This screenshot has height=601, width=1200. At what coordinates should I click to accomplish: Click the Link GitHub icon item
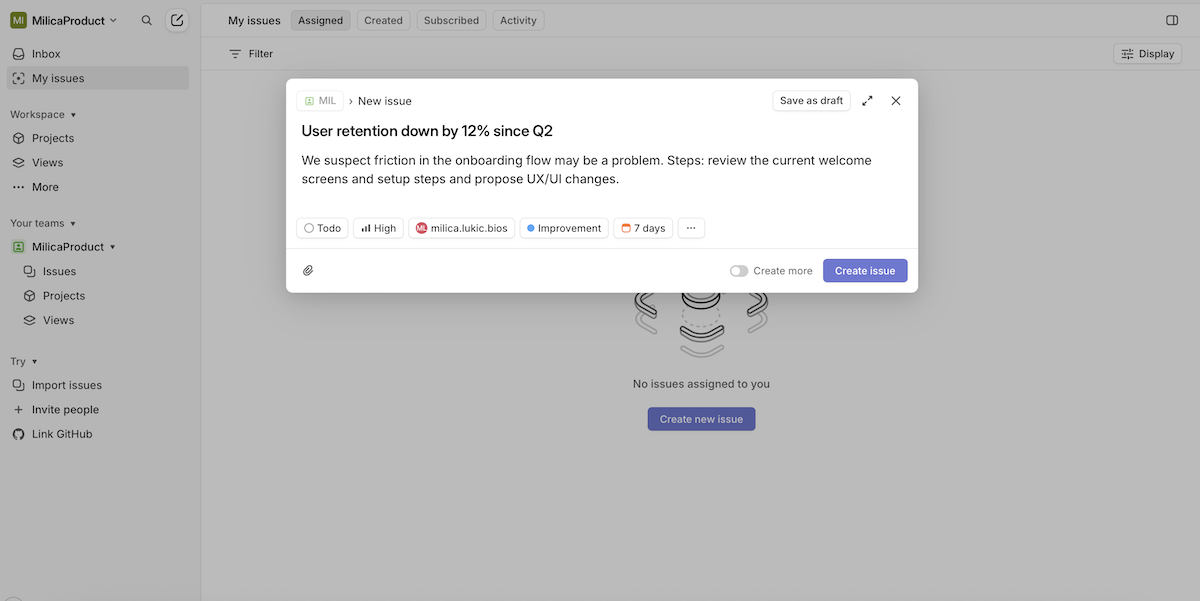click(62, 434)
